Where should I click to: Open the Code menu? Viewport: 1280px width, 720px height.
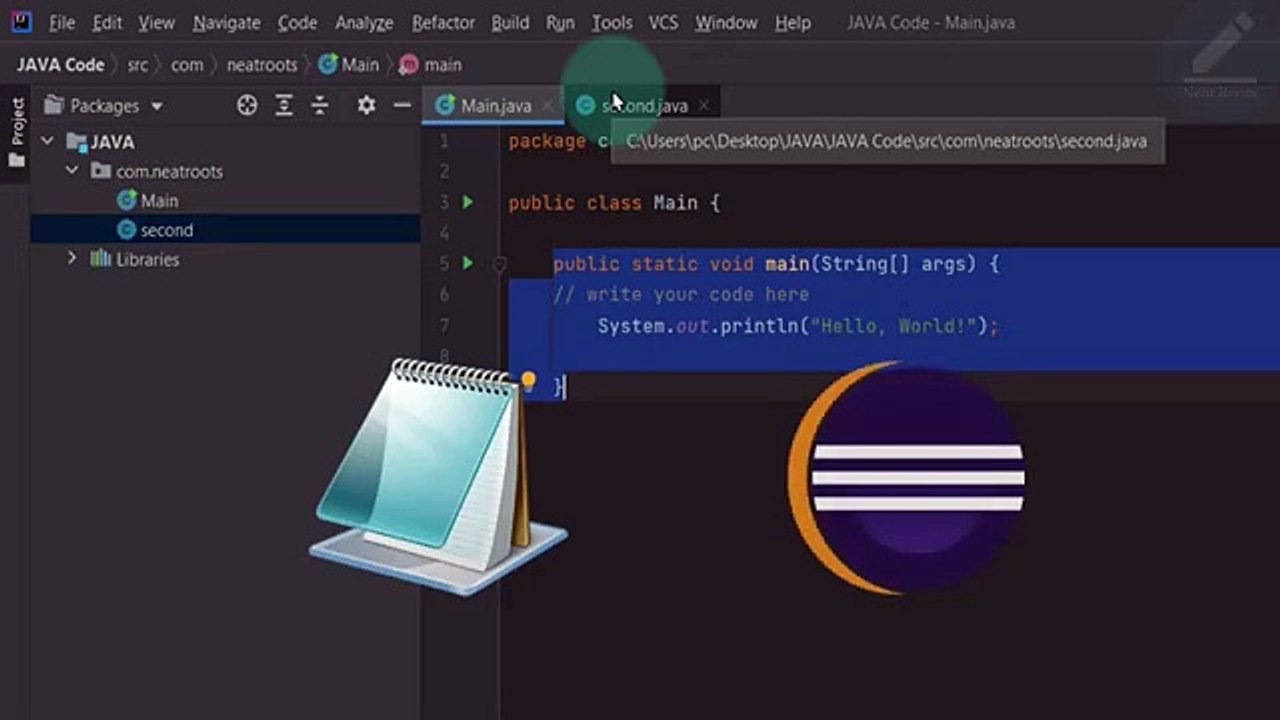tap(297, 22)
